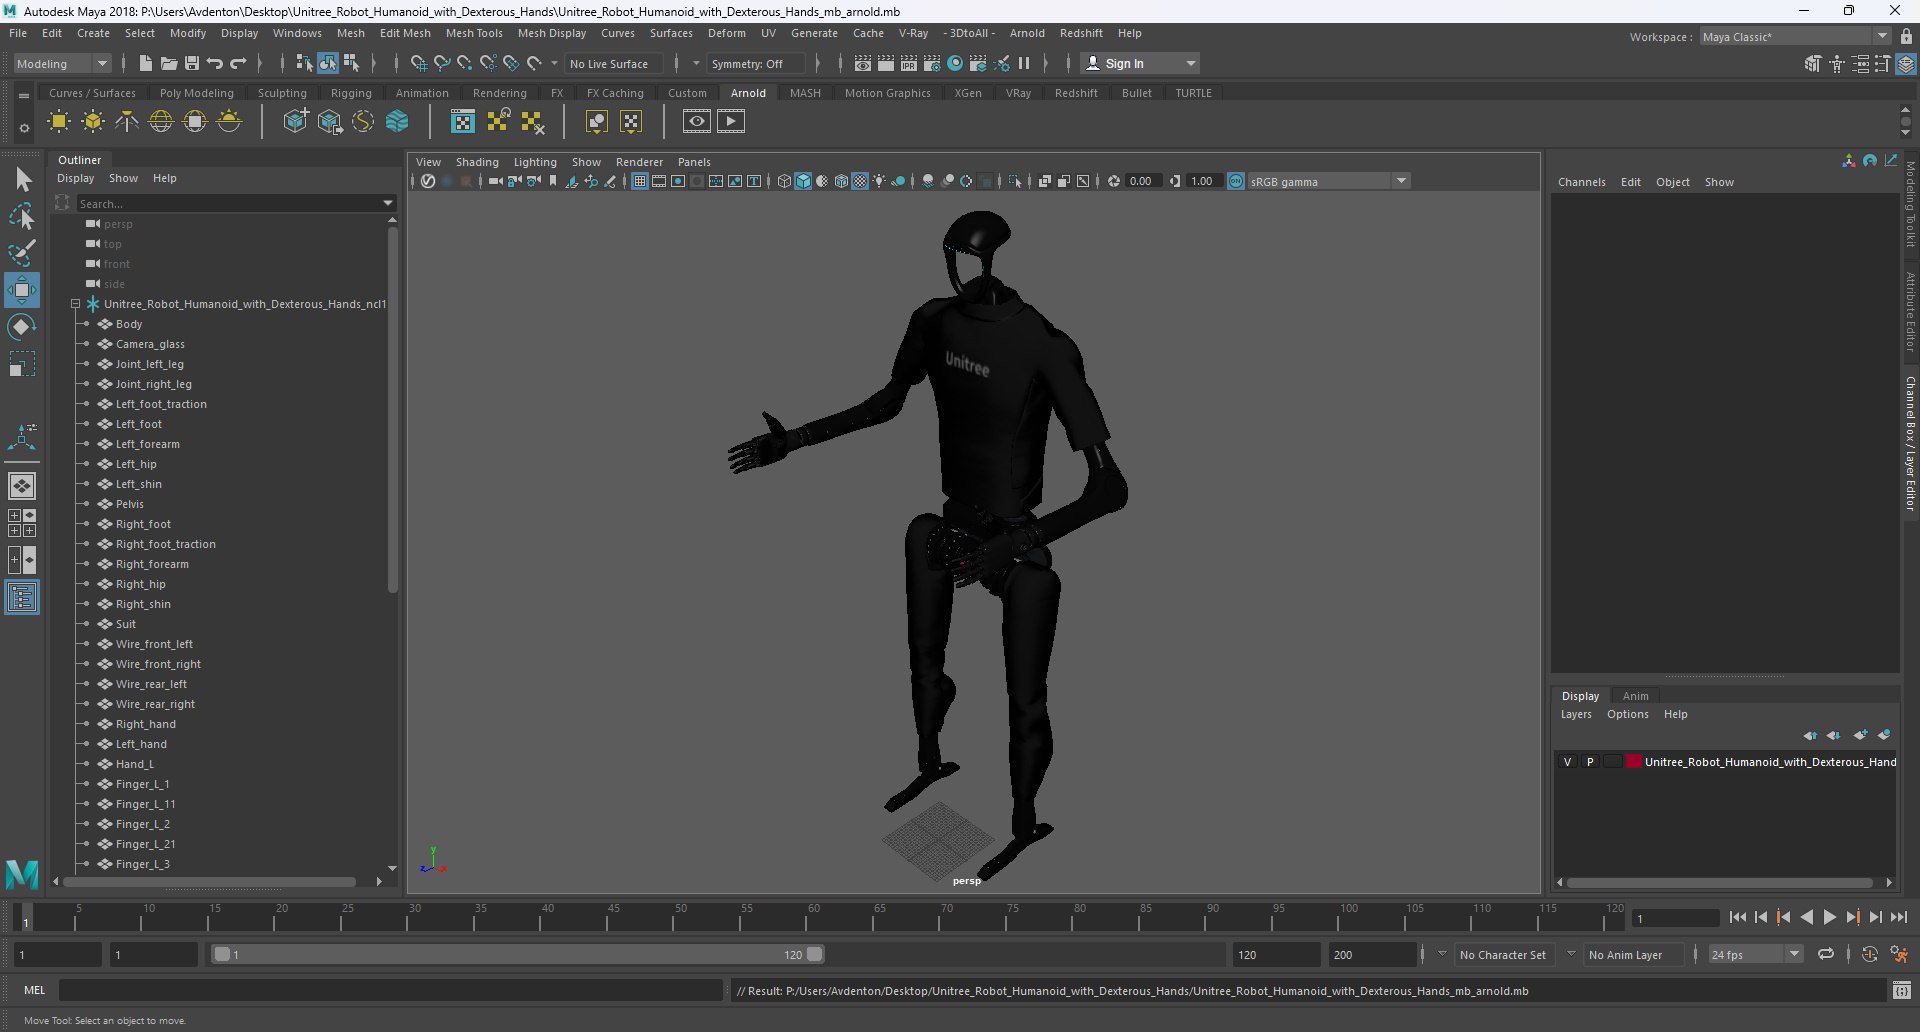Click the Undo arrow icon
This screenshot has width=1920, height=1032.
click(215, 63)
